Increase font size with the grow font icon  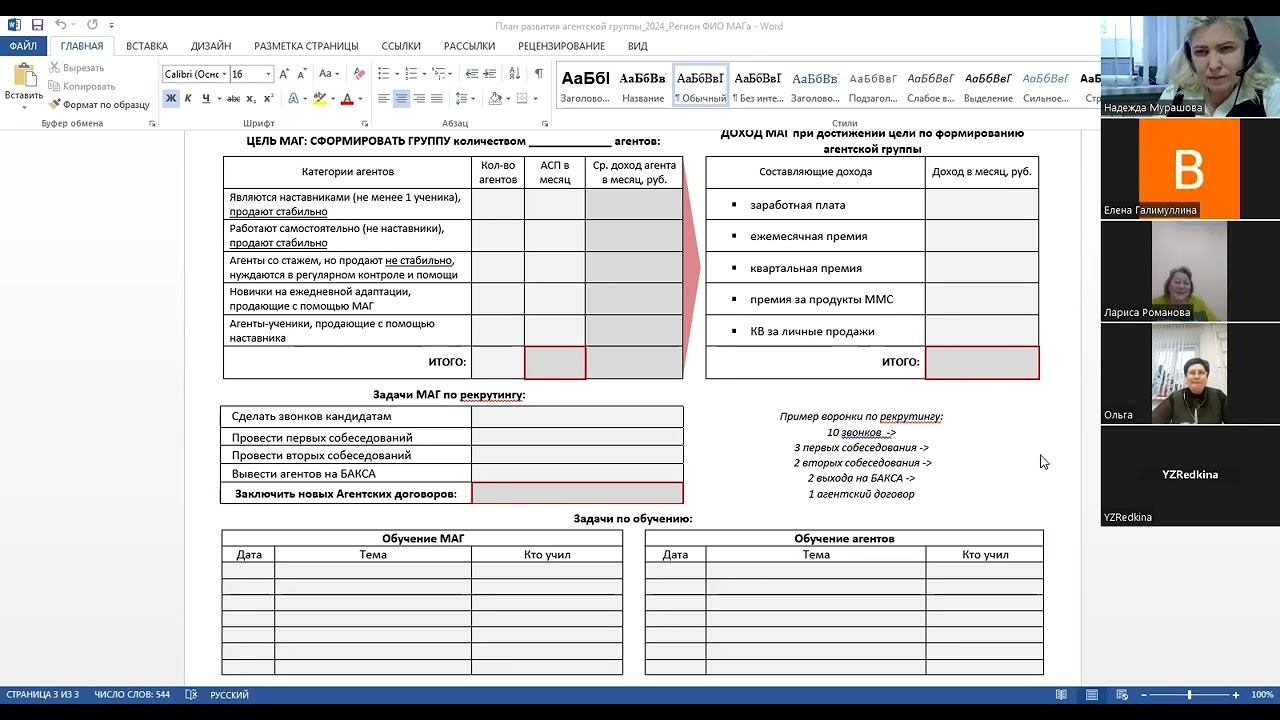tap(285, 74)
